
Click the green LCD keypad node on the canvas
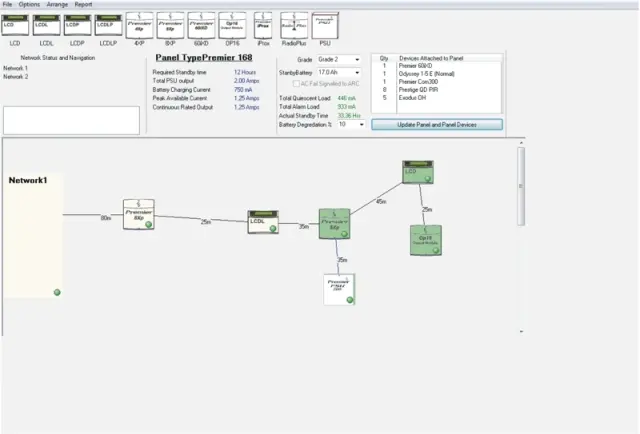pyautogui.click(x=418, y=172)
